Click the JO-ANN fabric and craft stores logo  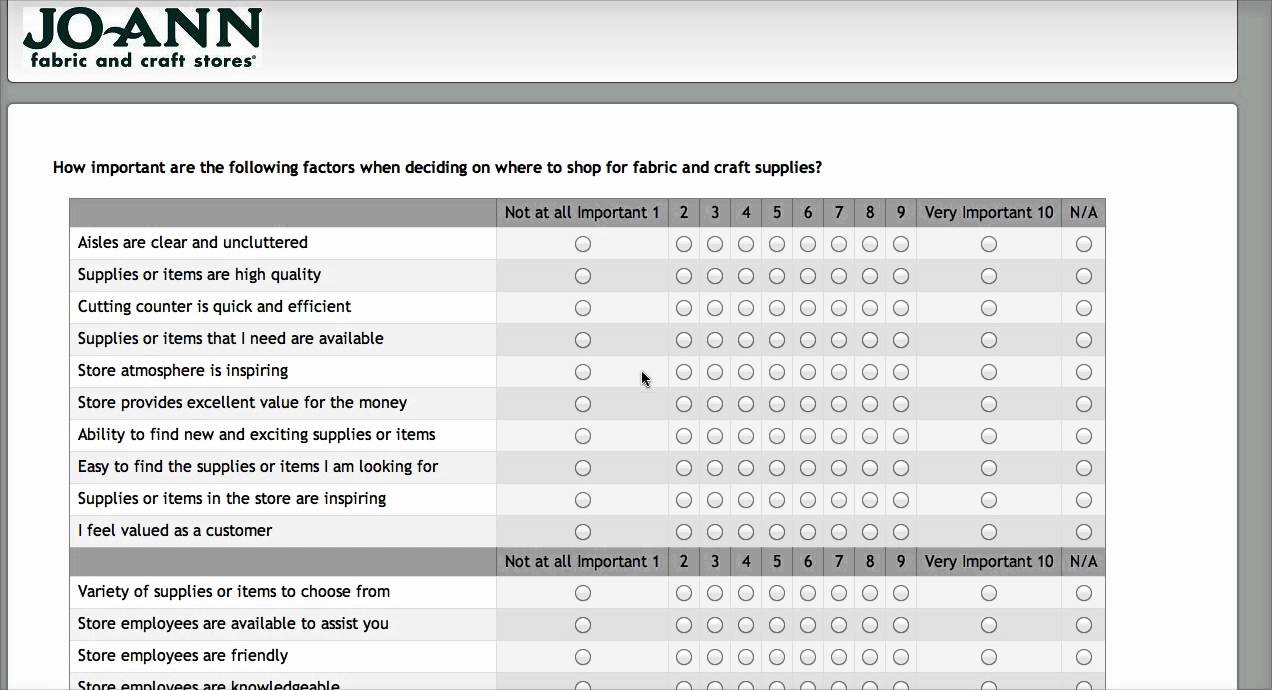point(142,38)
